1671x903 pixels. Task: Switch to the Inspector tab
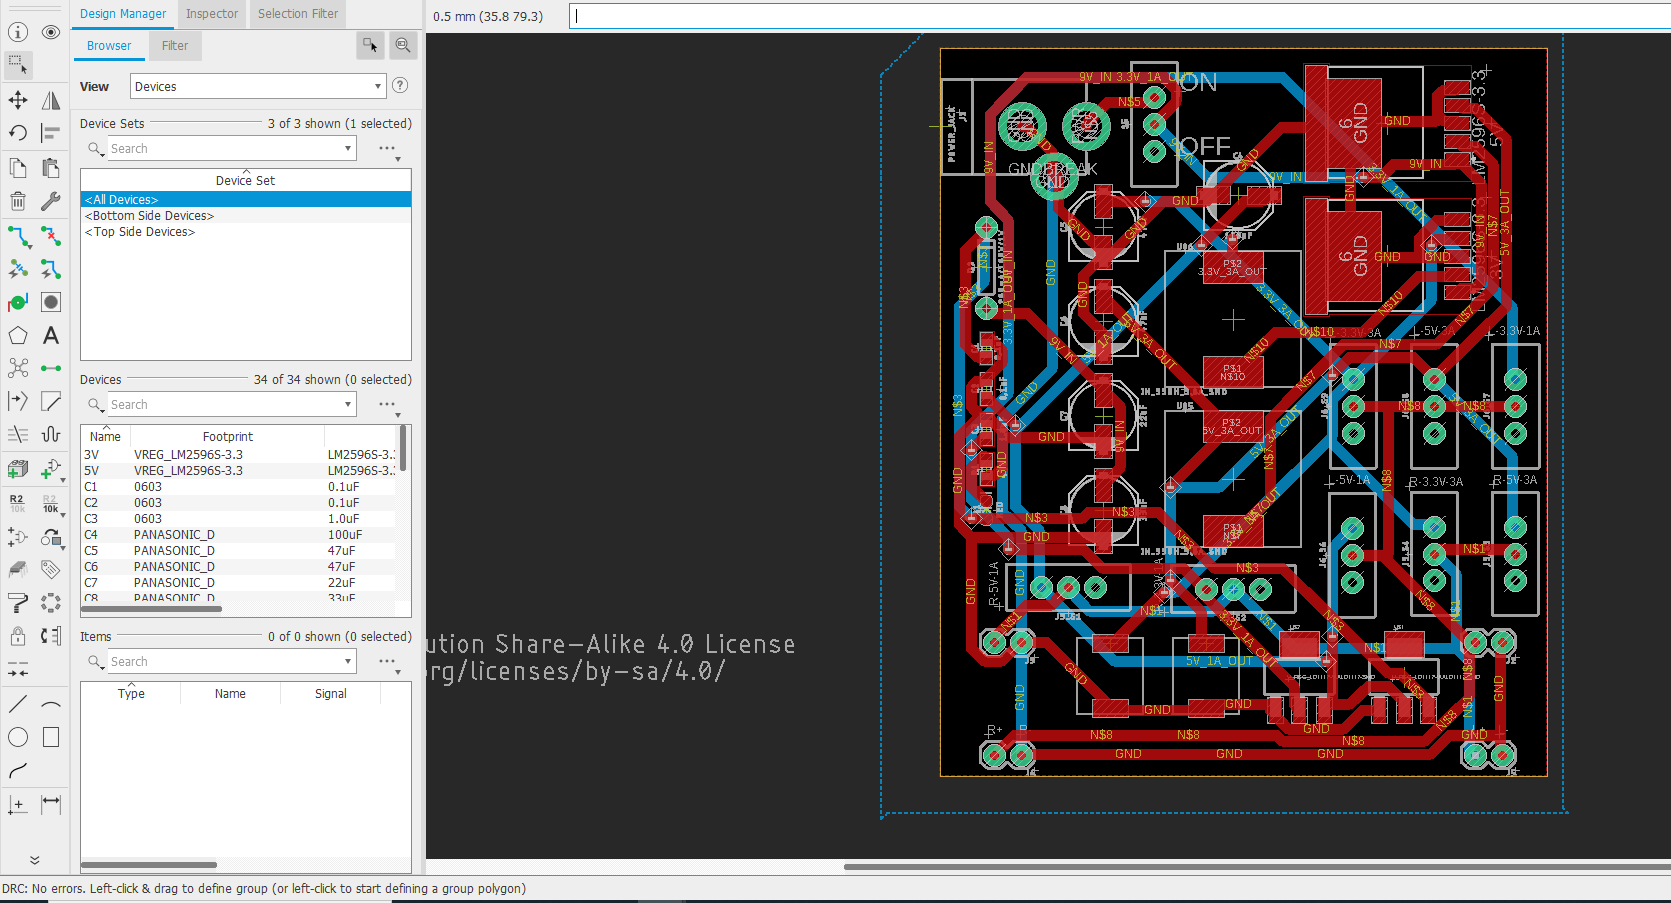point(211,14)
